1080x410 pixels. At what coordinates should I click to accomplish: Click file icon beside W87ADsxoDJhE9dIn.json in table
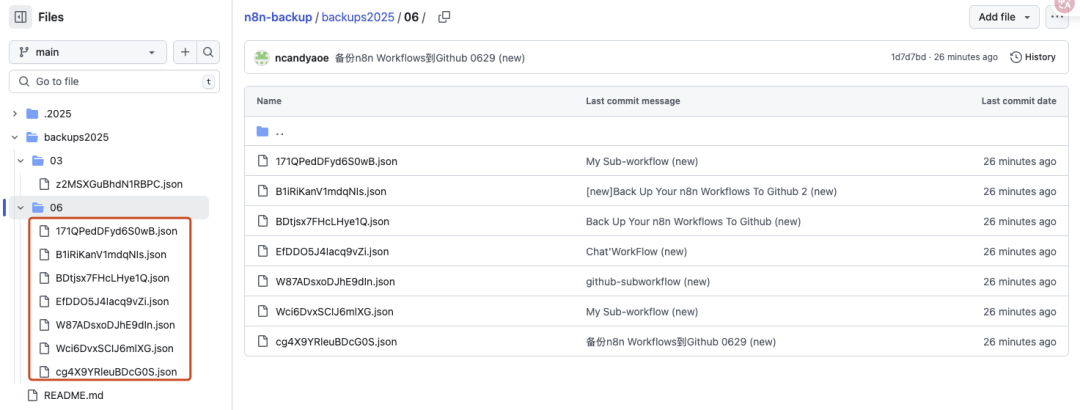point(262,281)
